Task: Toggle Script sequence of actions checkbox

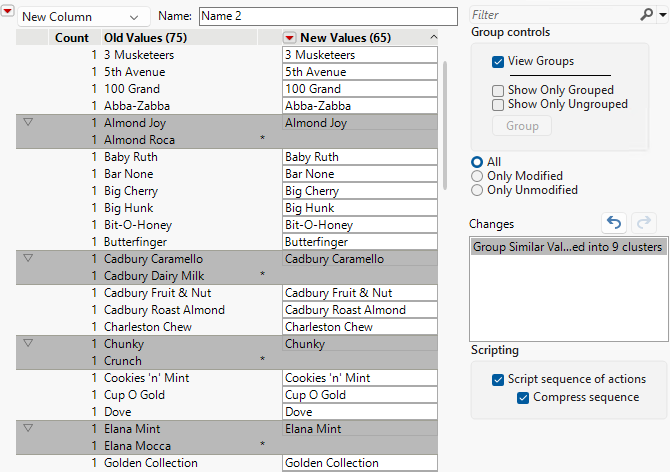Action: [x=498, y=379]
